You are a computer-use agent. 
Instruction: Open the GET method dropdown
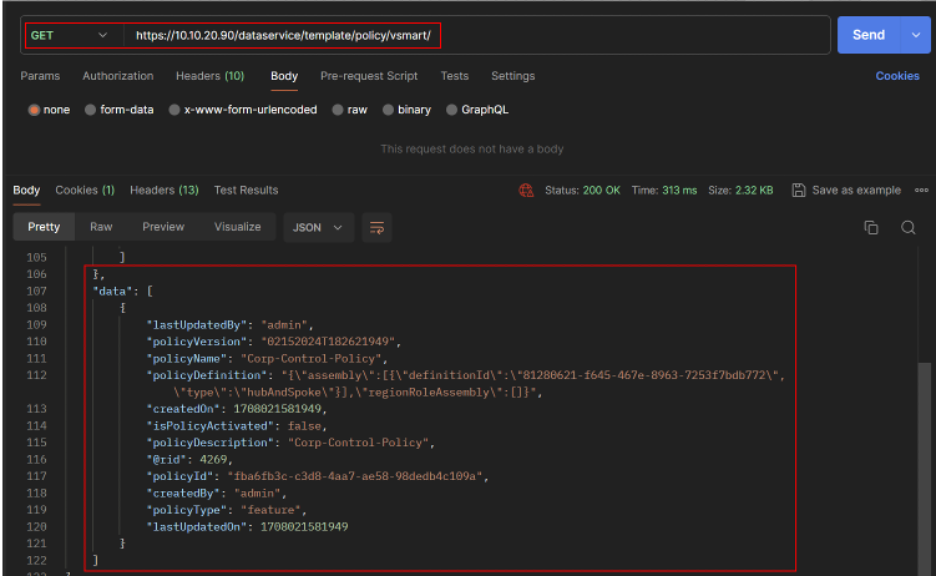pyautogui.click(x=72, y=34)
